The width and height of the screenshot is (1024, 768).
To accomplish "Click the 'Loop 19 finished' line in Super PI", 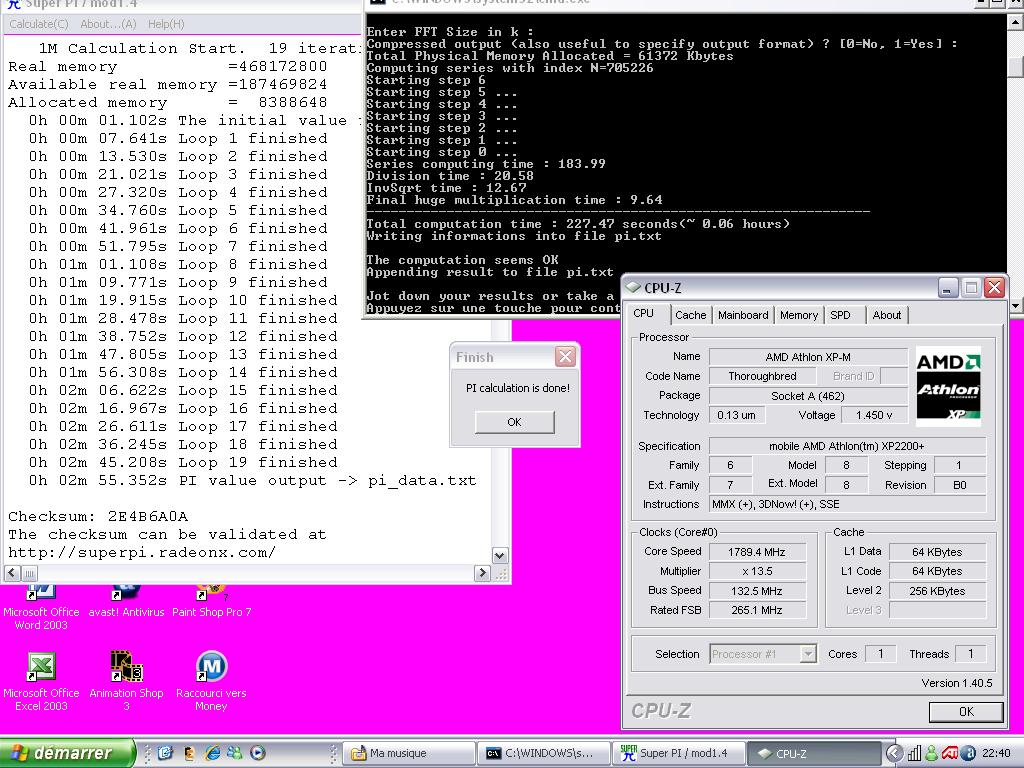I will click(183, 462).
